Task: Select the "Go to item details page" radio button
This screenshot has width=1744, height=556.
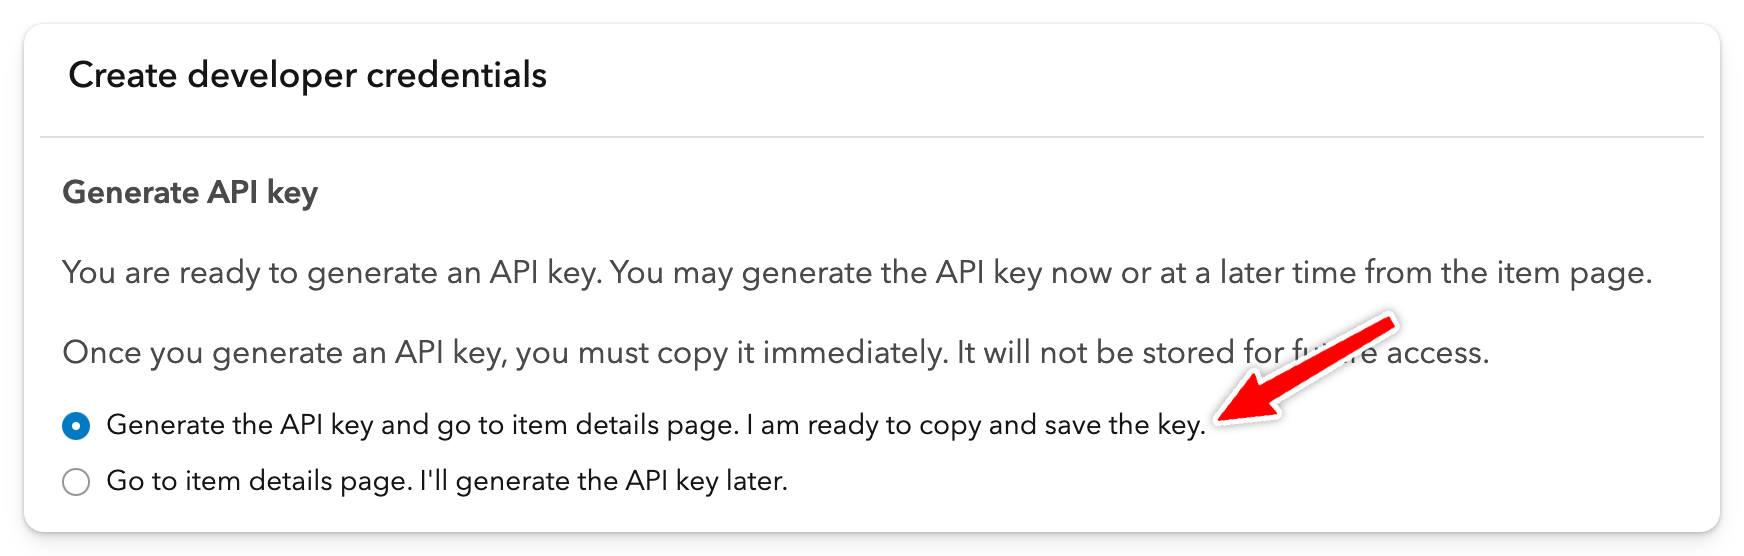Action: tap(76, 482)
